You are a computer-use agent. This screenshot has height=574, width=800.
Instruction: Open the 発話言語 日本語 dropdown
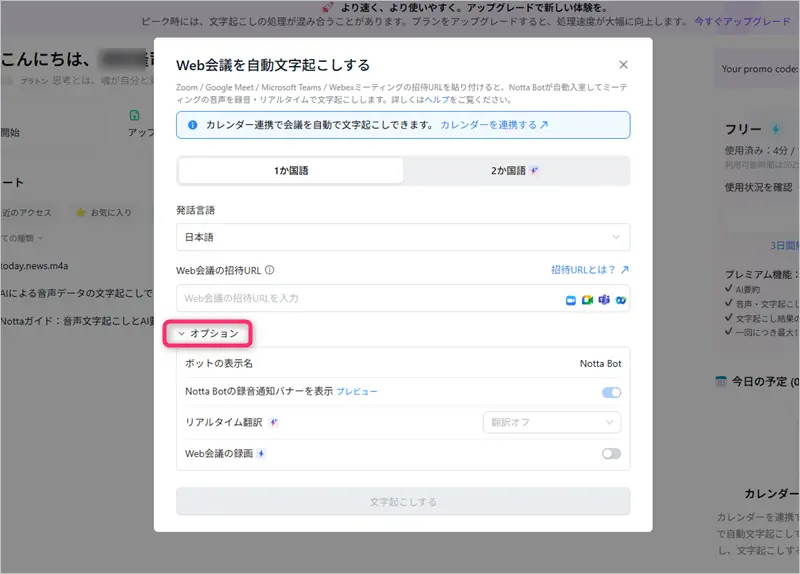tap(403, 237)
